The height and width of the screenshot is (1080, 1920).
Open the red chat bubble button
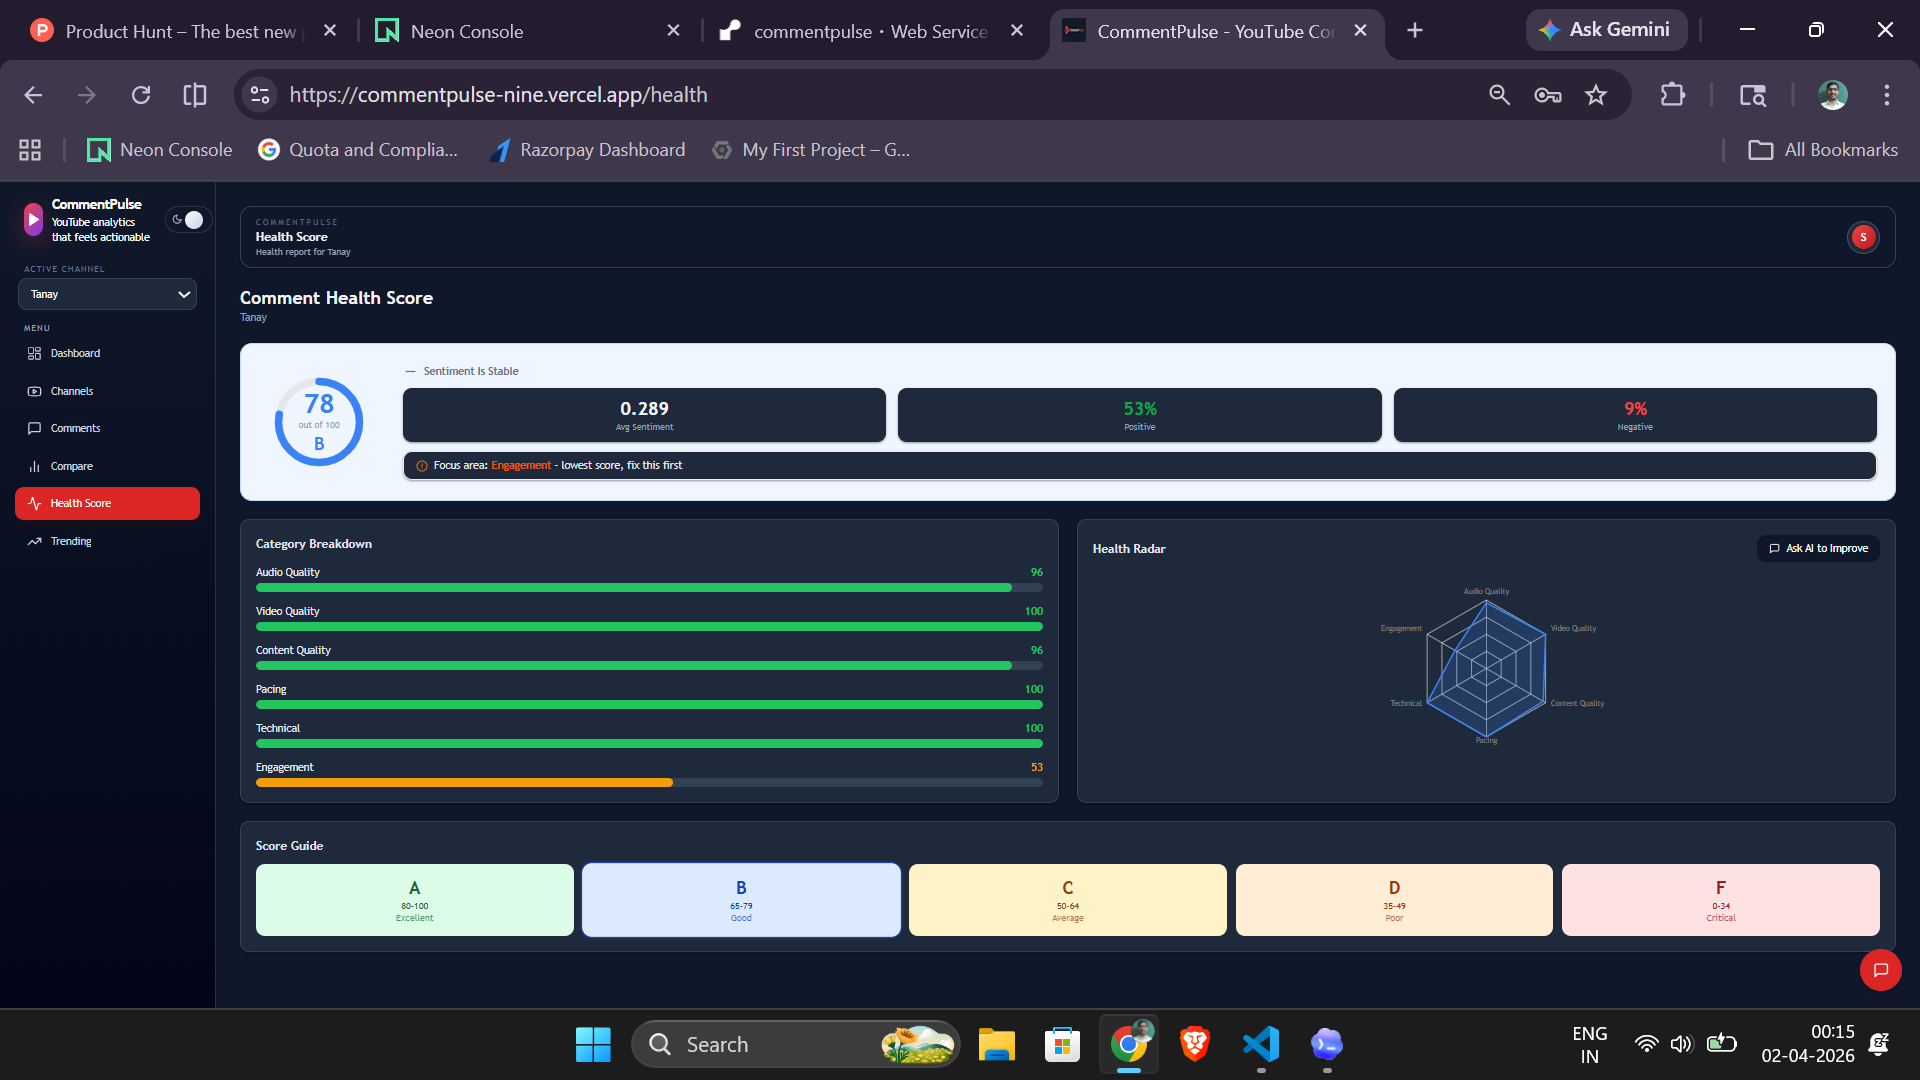point(1880,970)
